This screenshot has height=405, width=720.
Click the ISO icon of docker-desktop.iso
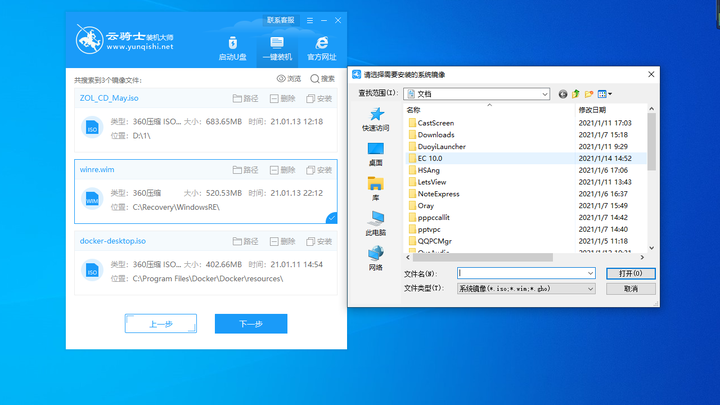coord(92,270)
